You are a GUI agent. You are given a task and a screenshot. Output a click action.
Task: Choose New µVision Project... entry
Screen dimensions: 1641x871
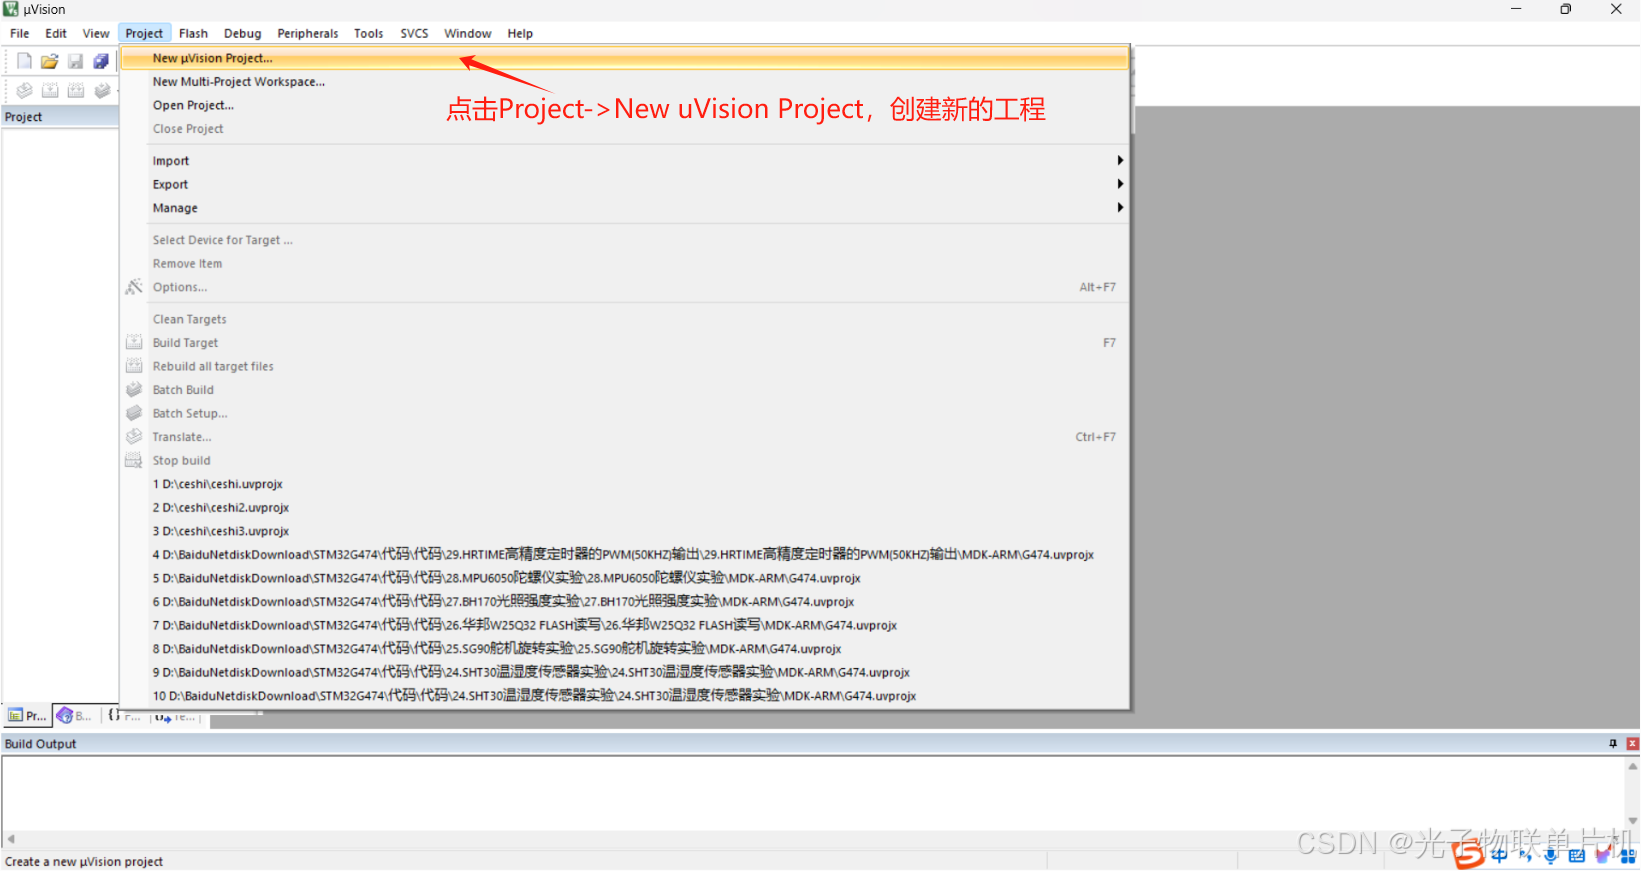[x=625, y=58]
